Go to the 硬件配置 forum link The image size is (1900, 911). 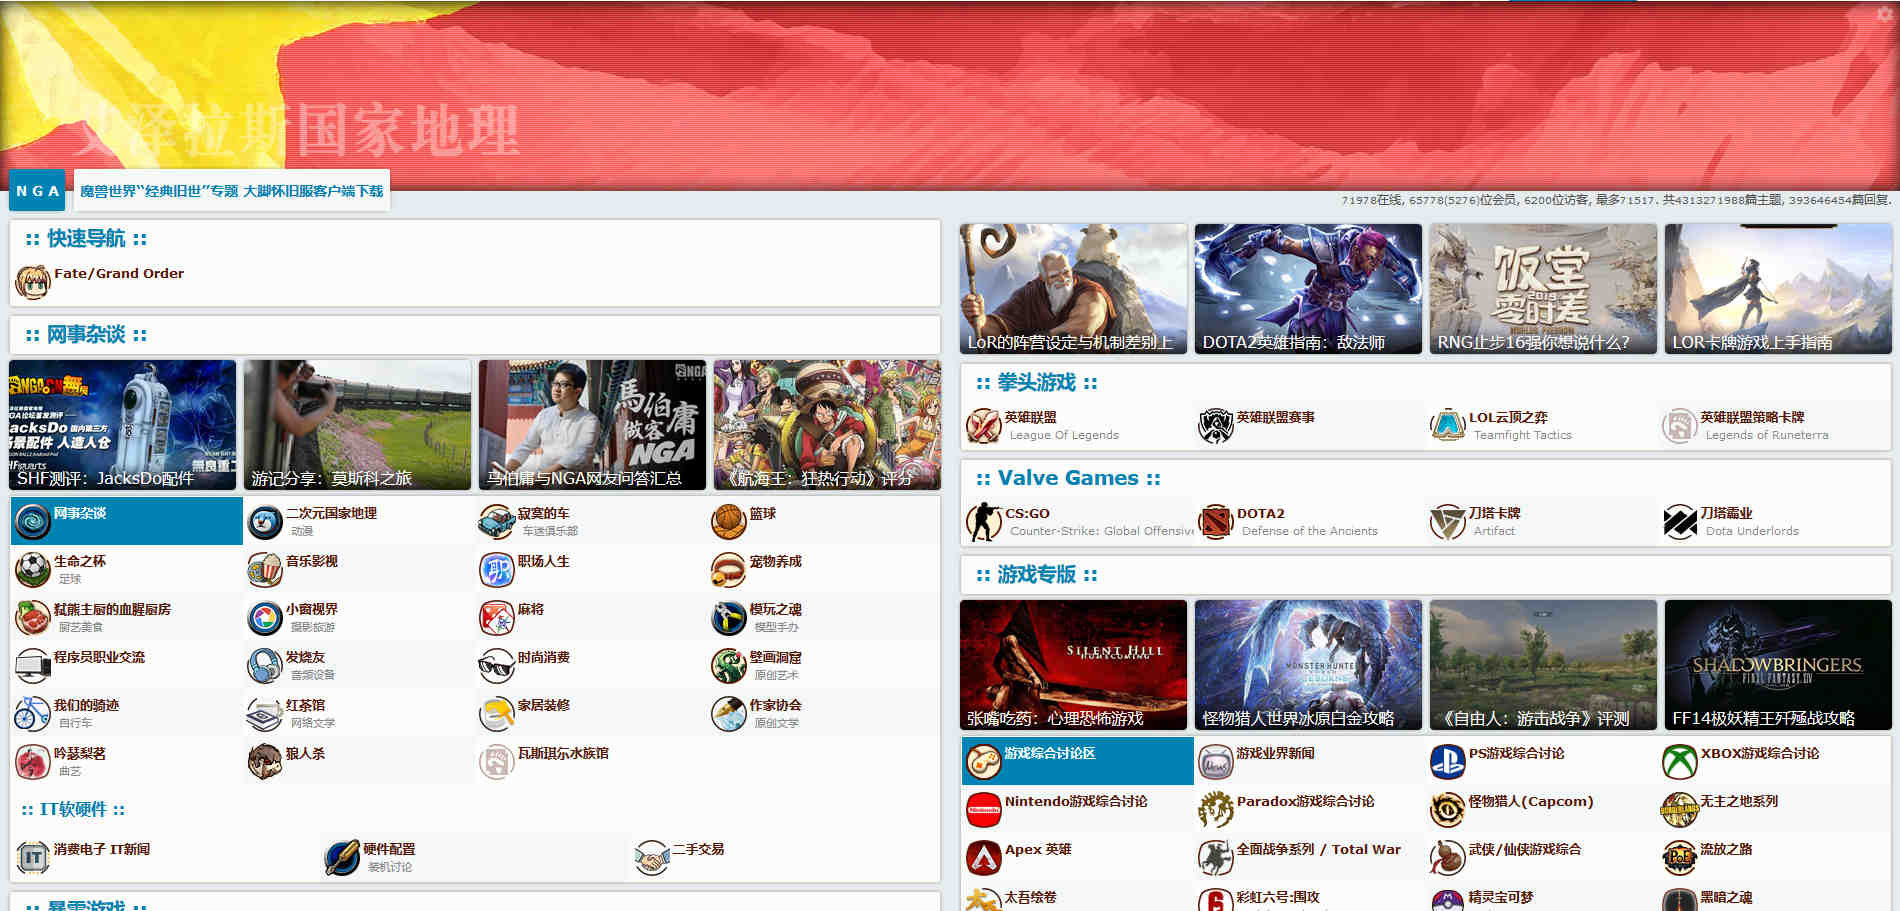point(389,850)
